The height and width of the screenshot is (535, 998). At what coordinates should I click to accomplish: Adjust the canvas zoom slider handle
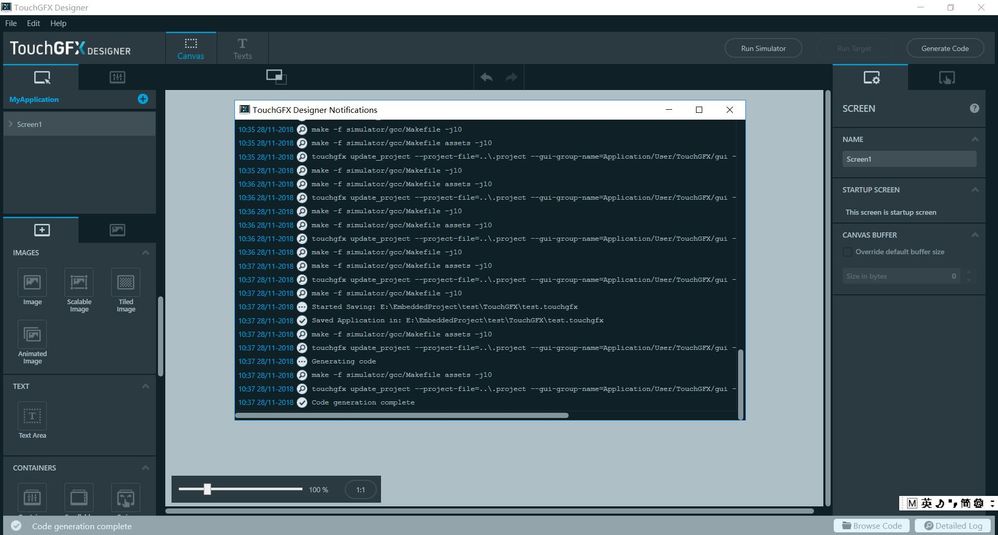click(x=207, y=489)
